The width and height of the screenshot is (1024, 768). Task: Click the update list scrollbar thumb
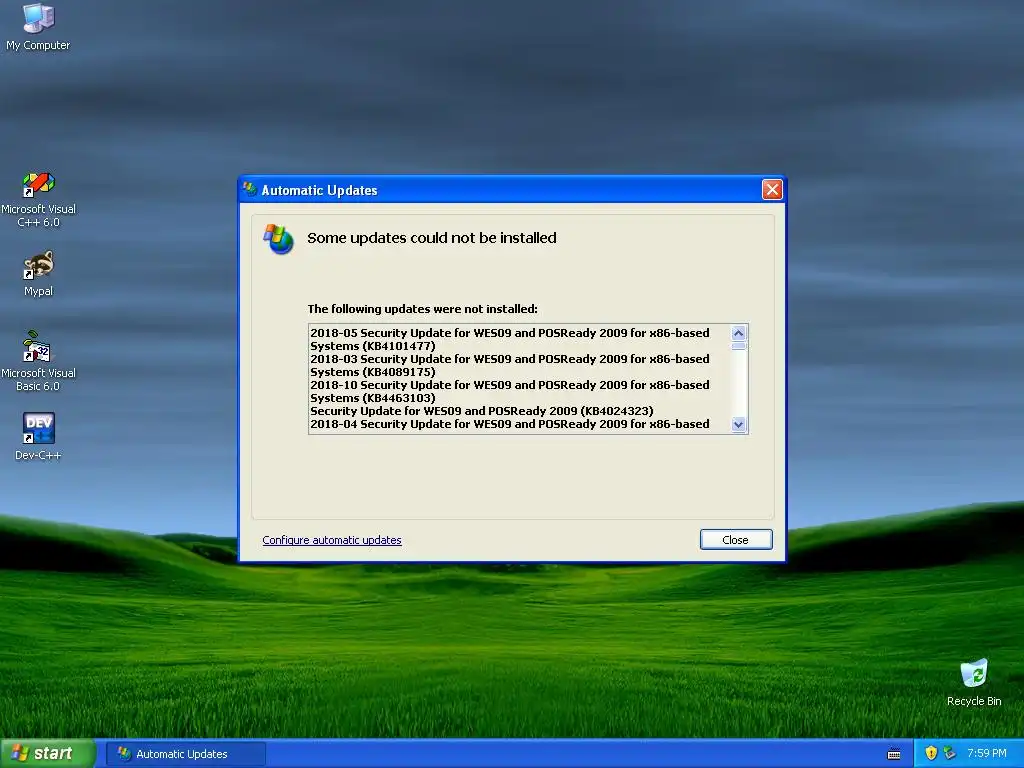[x=738, y=346]
